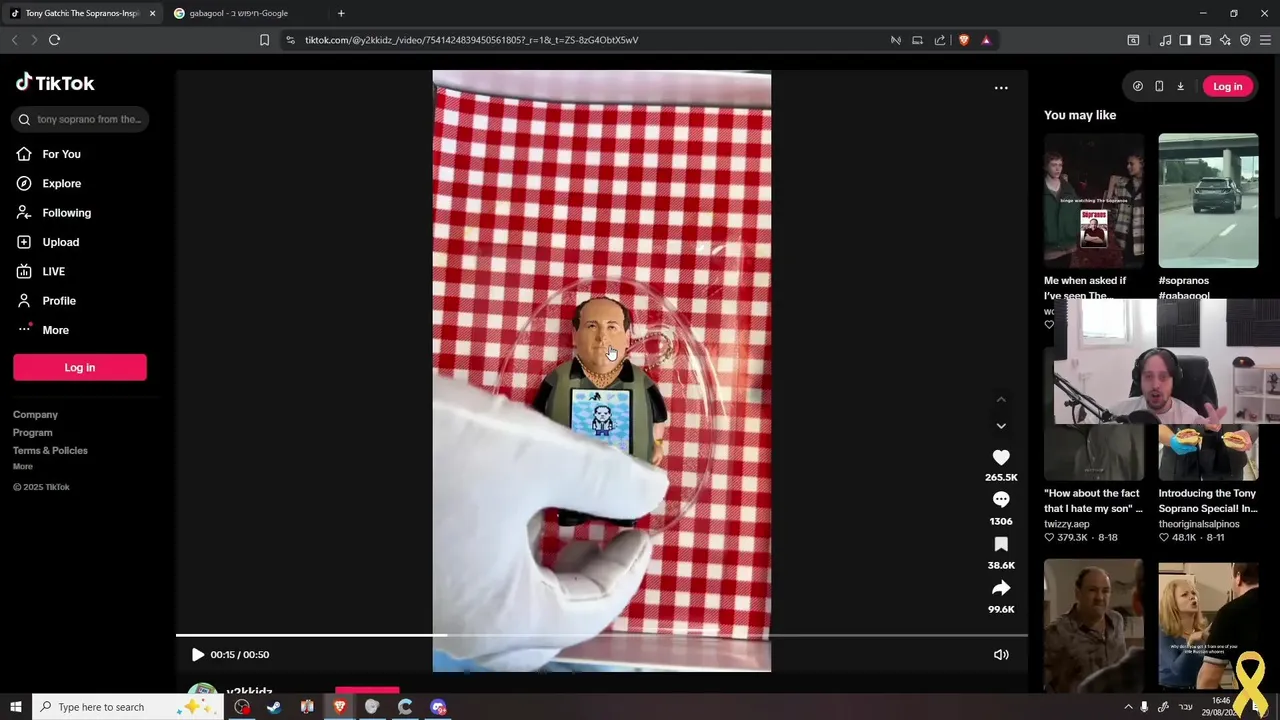This screenshot has height=720, width=1280.
Task: Click the TikTok coin icon in header
Action: (x=1137, y=86)
